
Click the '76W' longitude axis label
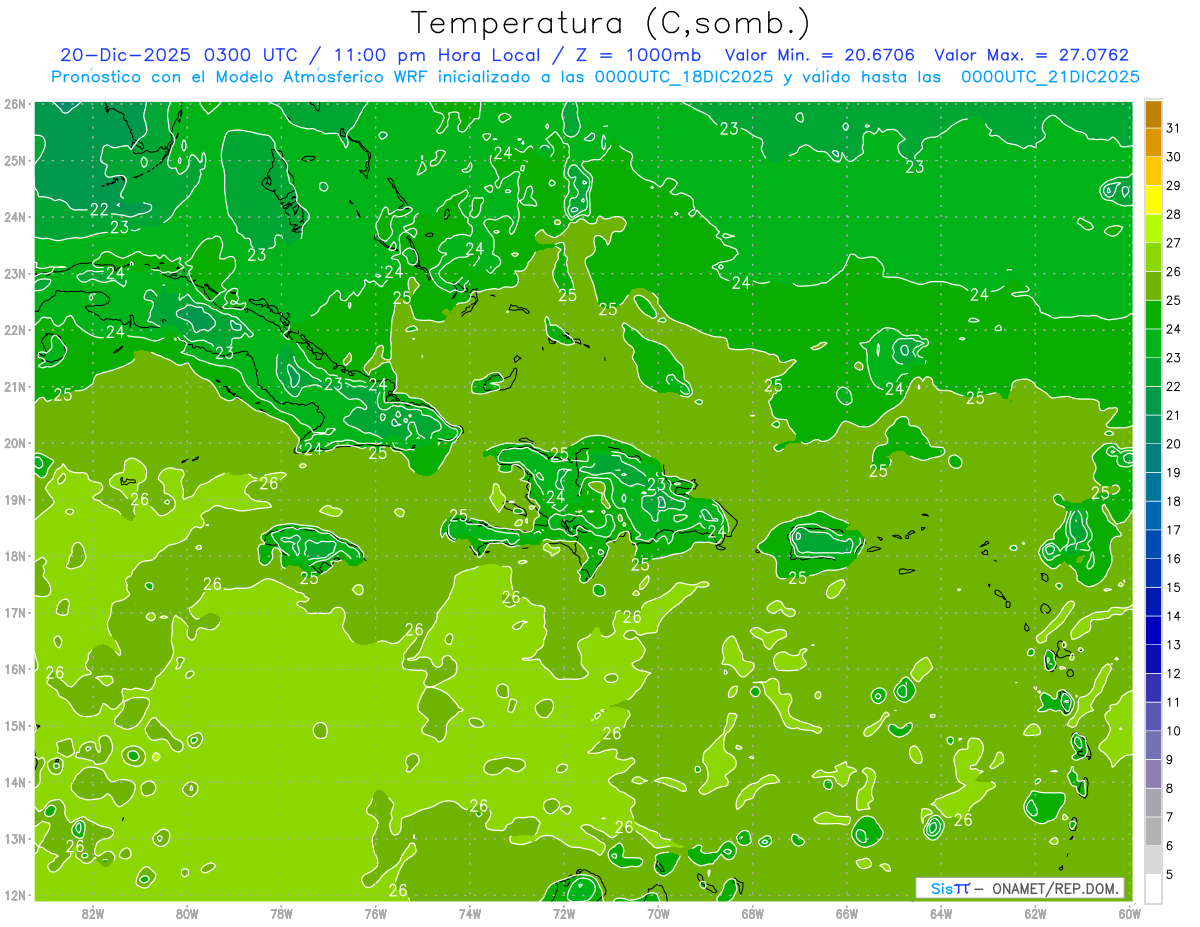pos(375,913)
